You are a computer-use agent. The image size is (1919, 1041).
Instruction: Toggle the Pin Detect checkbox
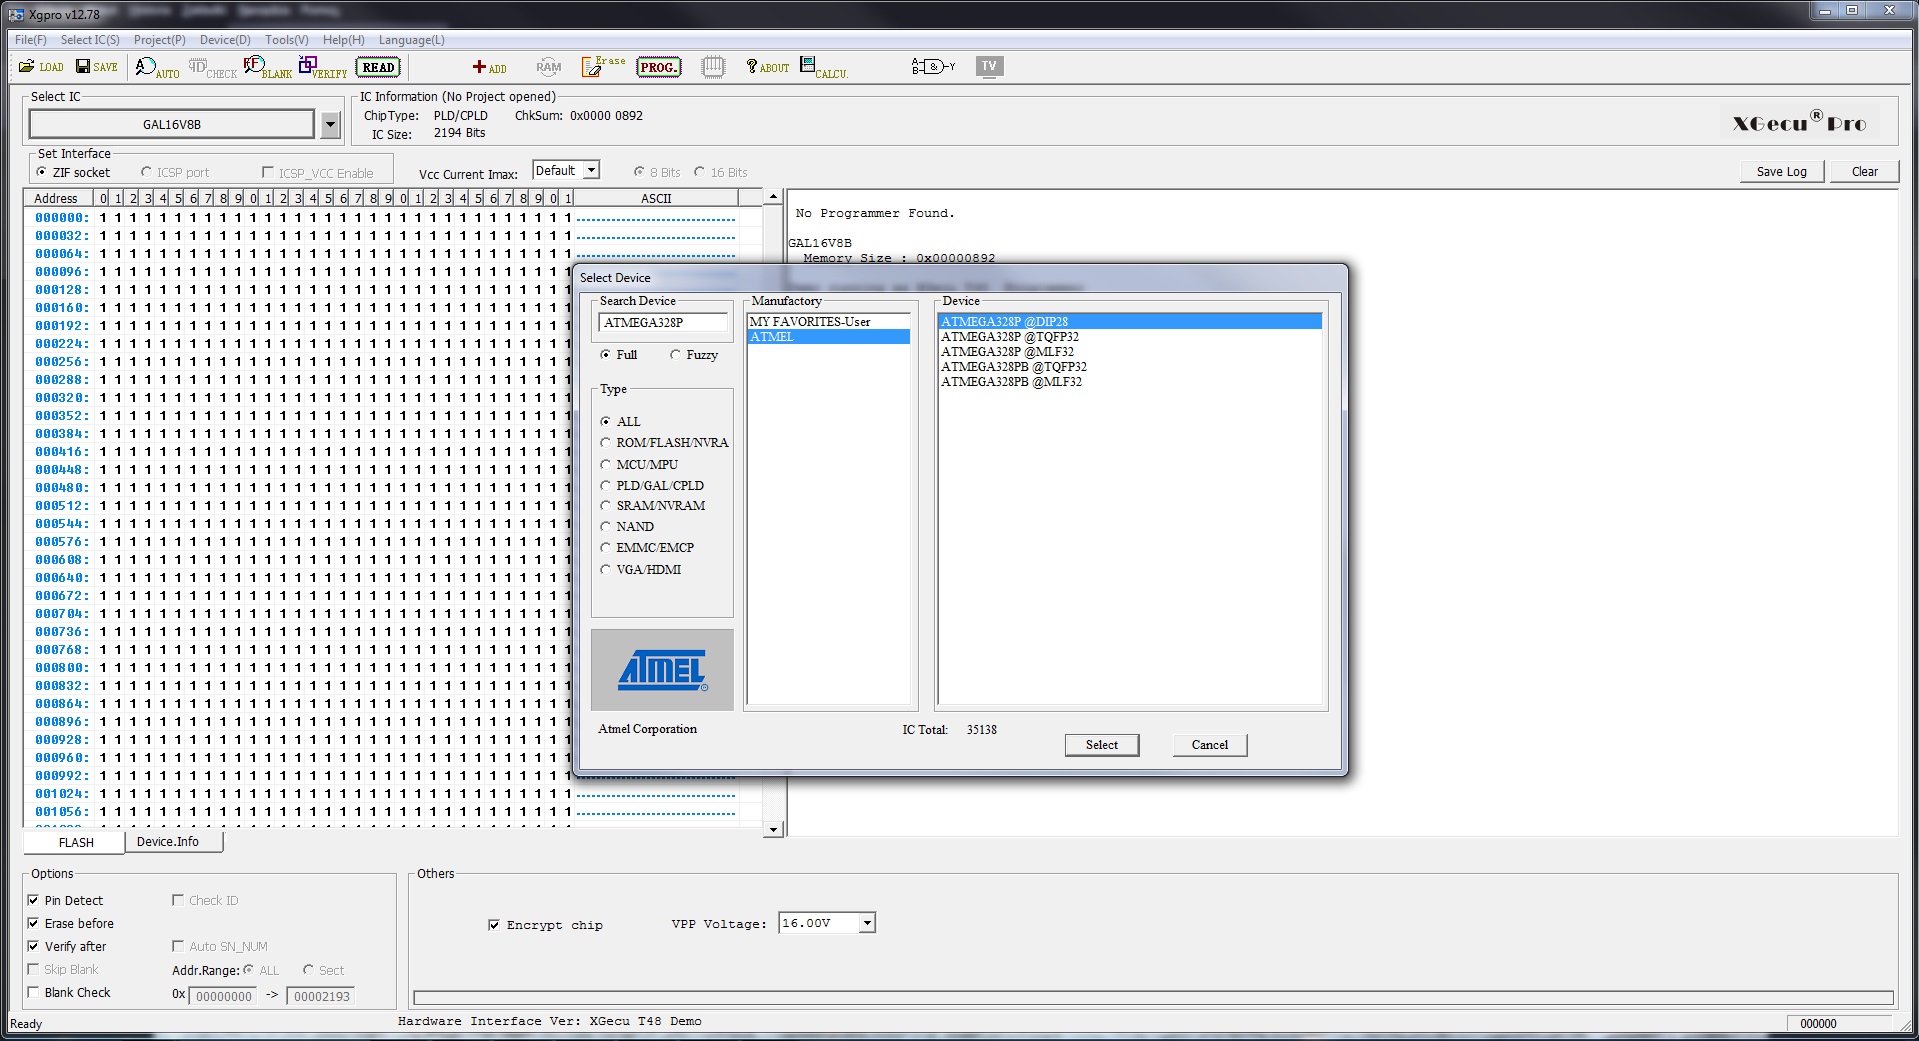click(x=33, y=900)
